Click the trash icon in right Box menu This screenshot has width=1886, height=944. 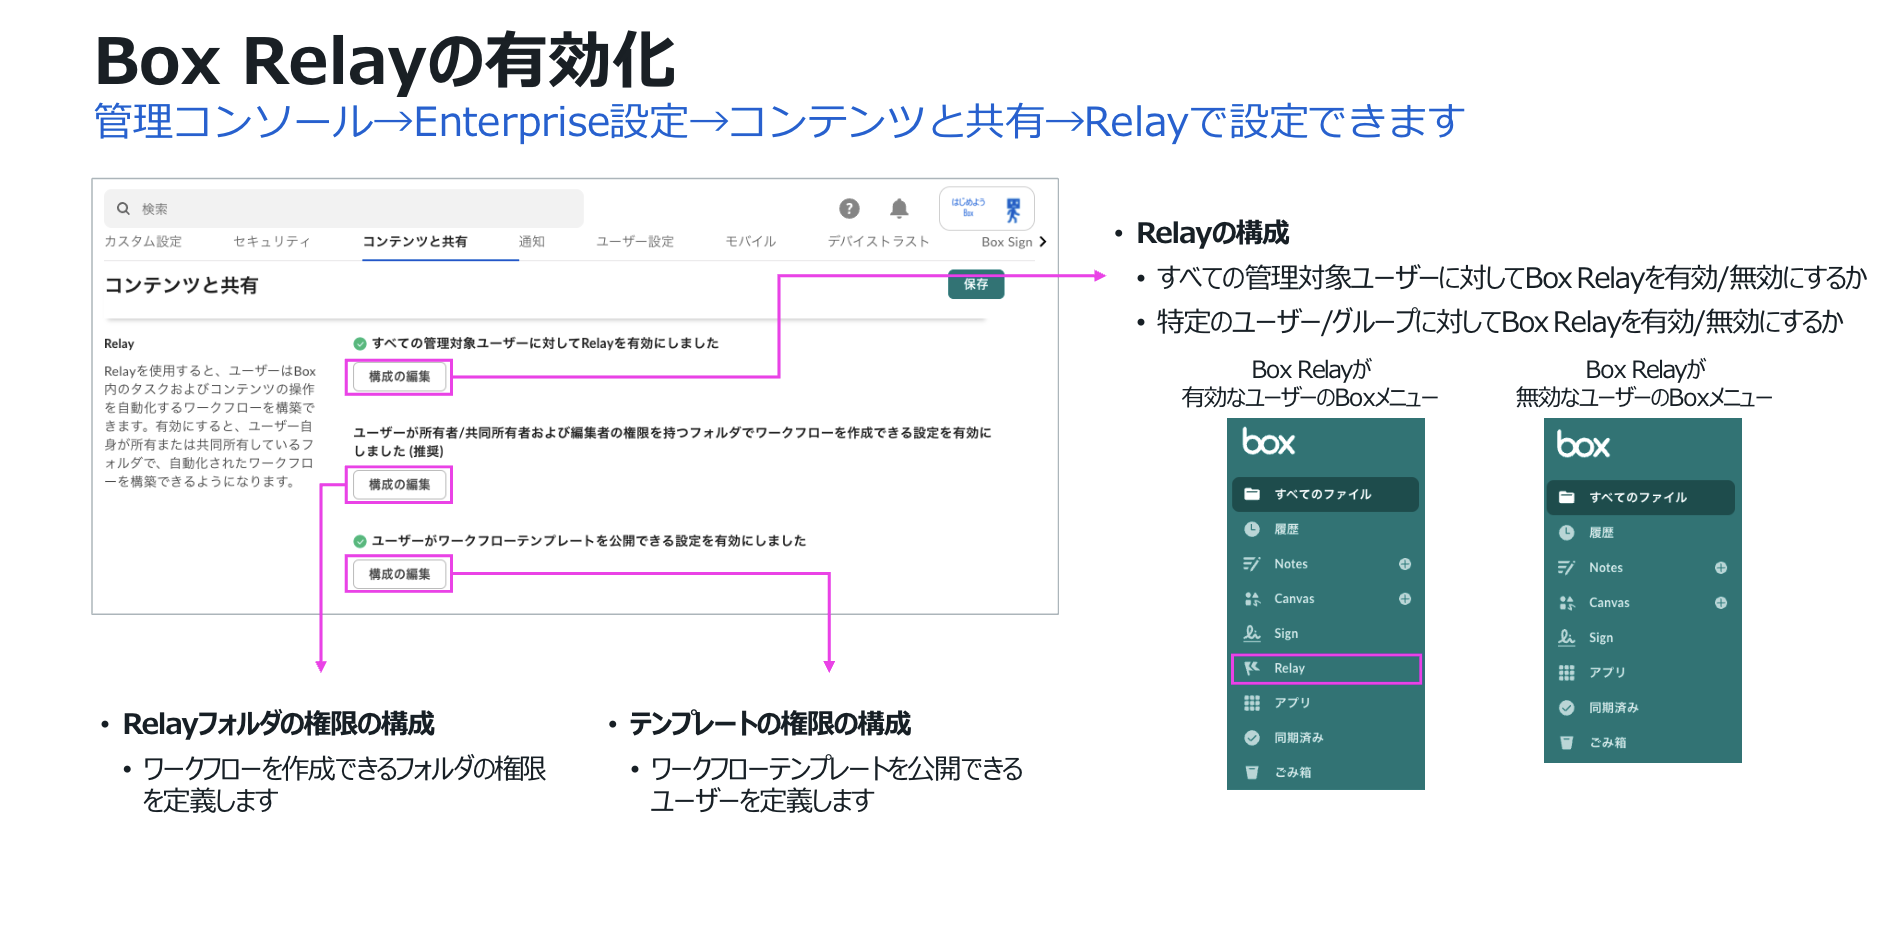1566,743
